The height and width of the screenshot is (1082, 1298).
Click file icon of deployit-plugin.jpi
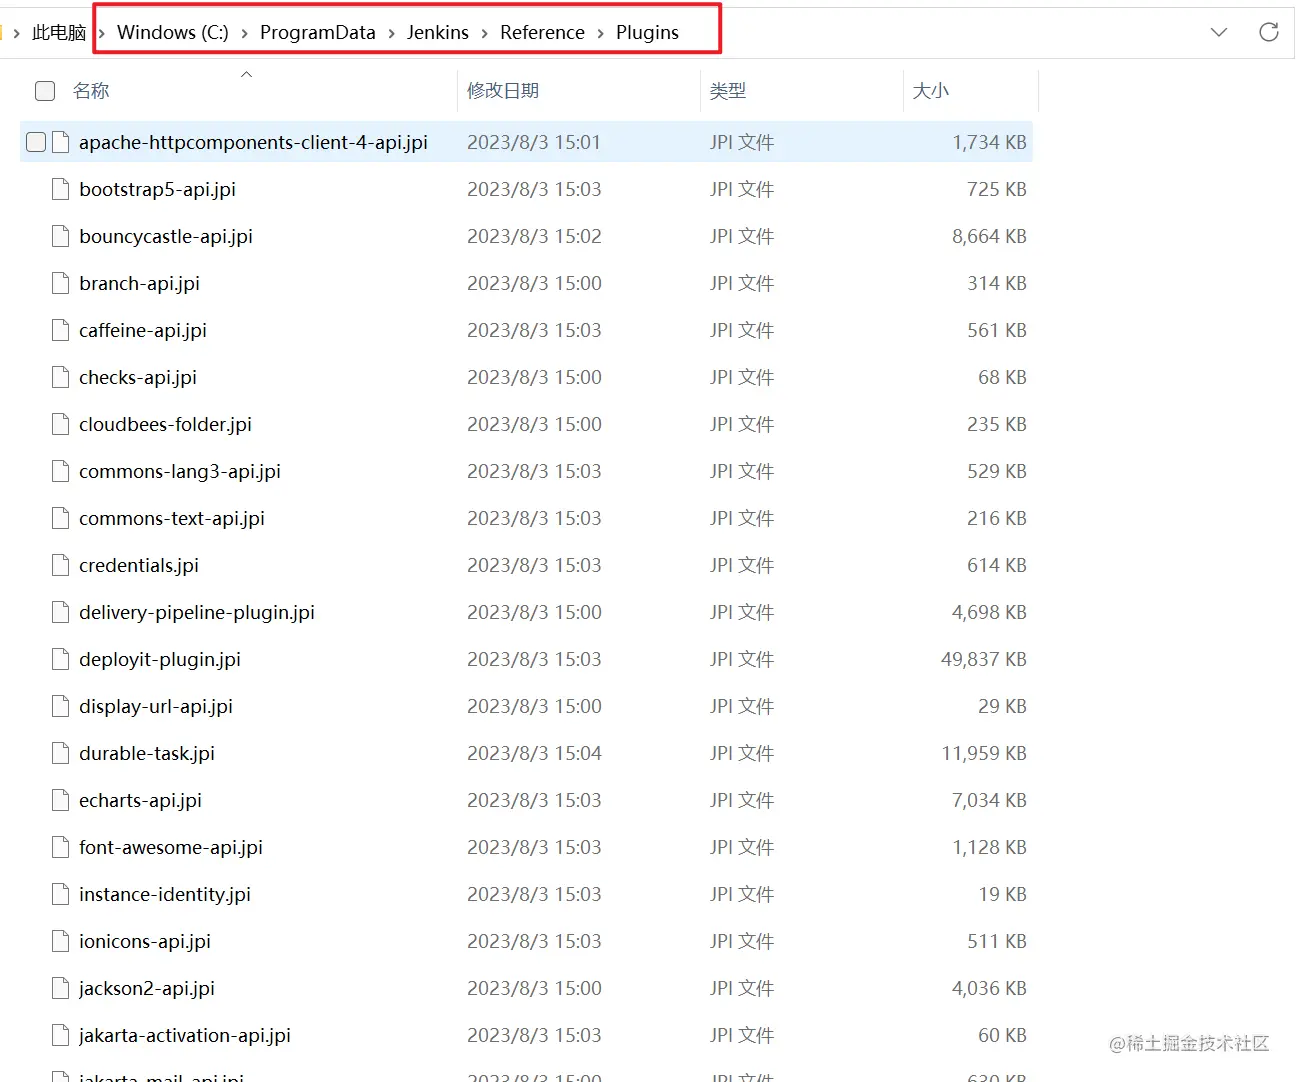click(x=61, y=659)
